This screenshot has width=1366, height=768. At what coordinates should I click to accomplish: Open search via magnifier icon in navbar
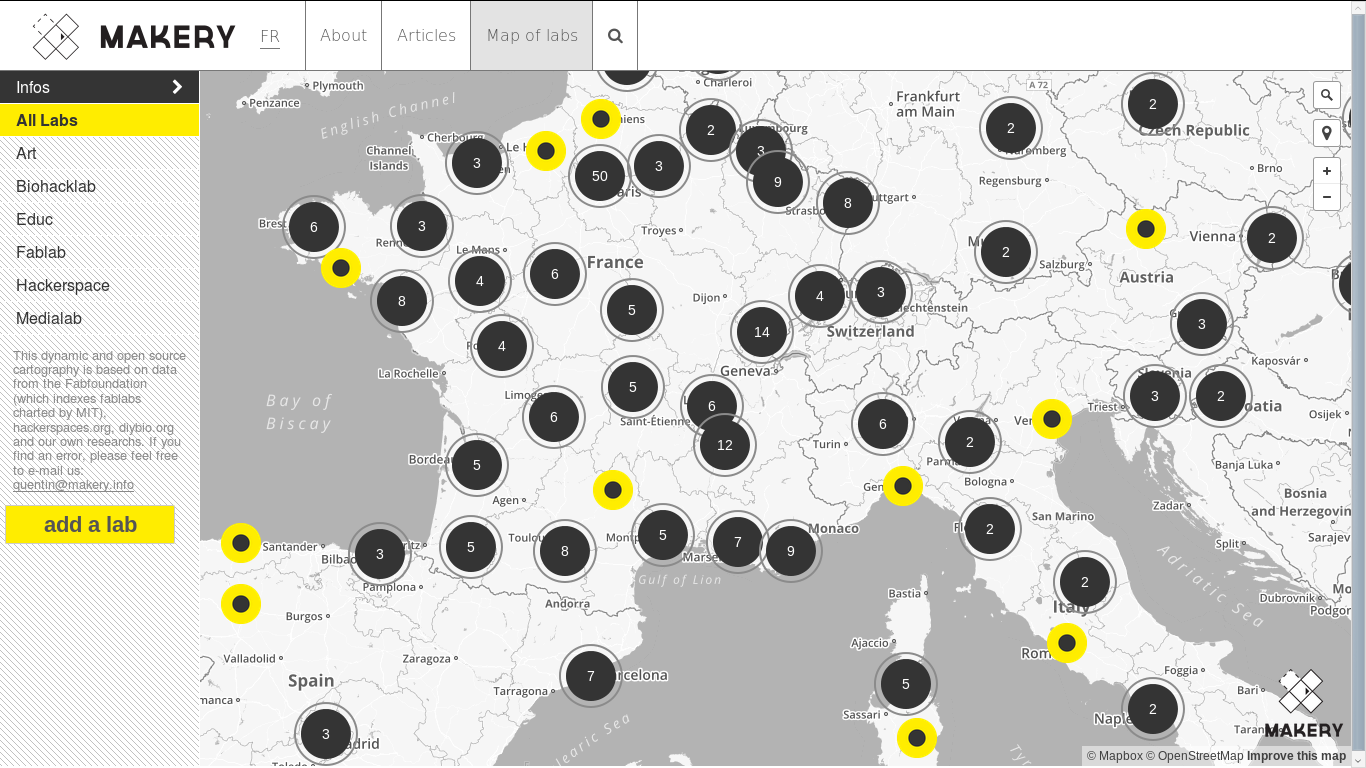click(x=615, y=36)
